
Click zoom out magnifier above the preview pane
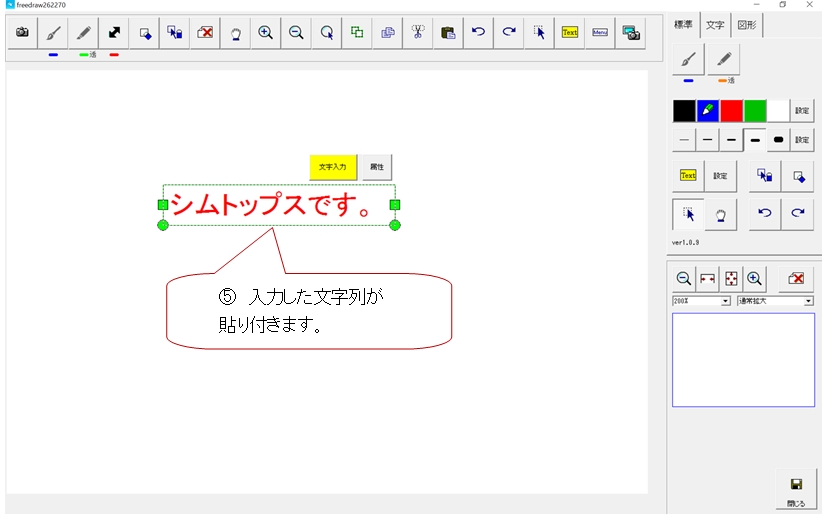pos(683,279)
